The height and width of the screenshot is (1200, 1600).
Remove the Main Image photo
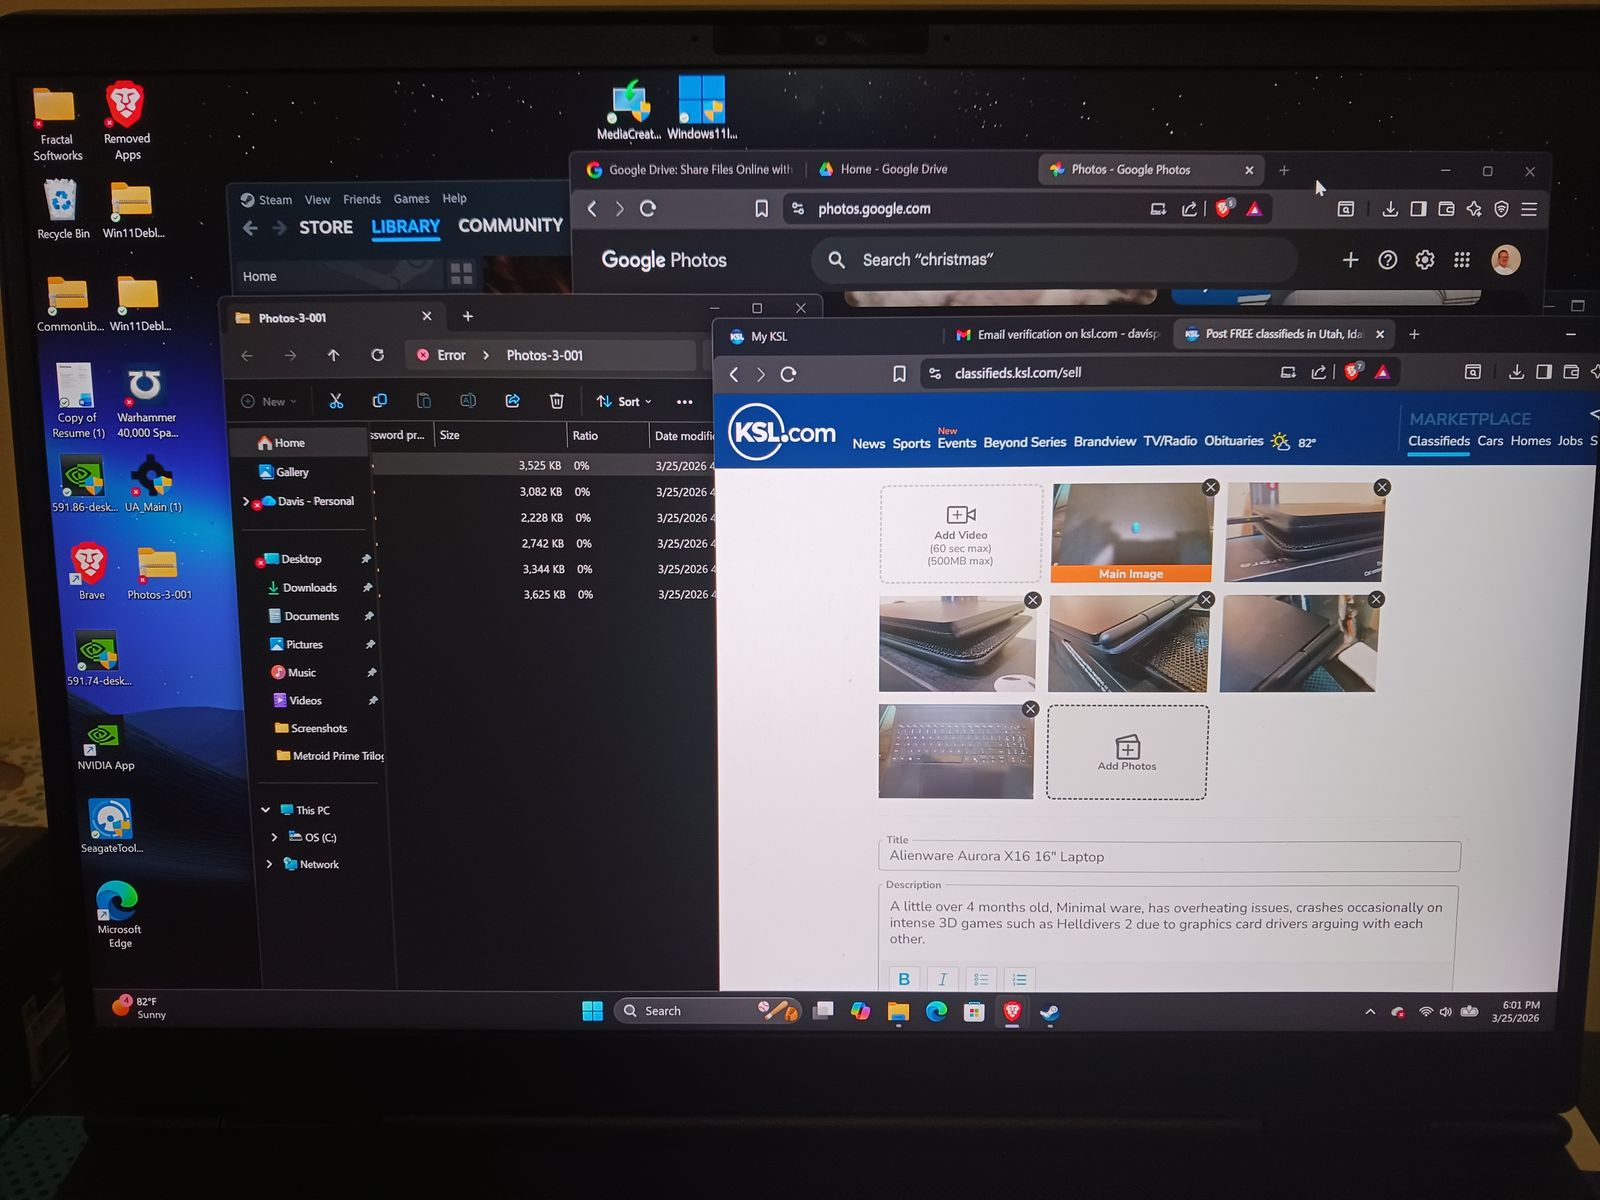(x=1211, y=487)
